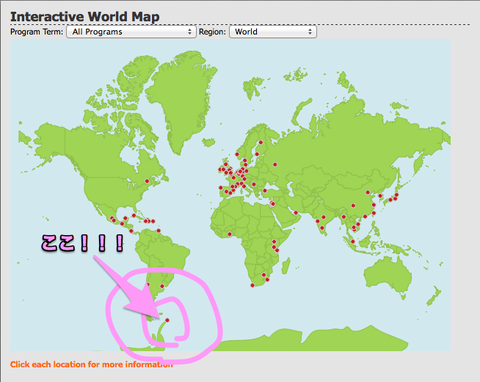The height and width of the screenshot is (382, 480).
Task: Select the red marker in West Africa
Action: pos(229,234)
